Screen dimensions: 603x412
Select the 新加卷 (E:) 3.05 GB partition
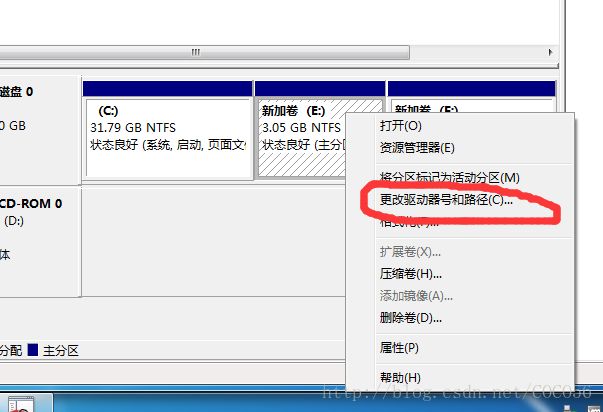click(x=302, y=130)
